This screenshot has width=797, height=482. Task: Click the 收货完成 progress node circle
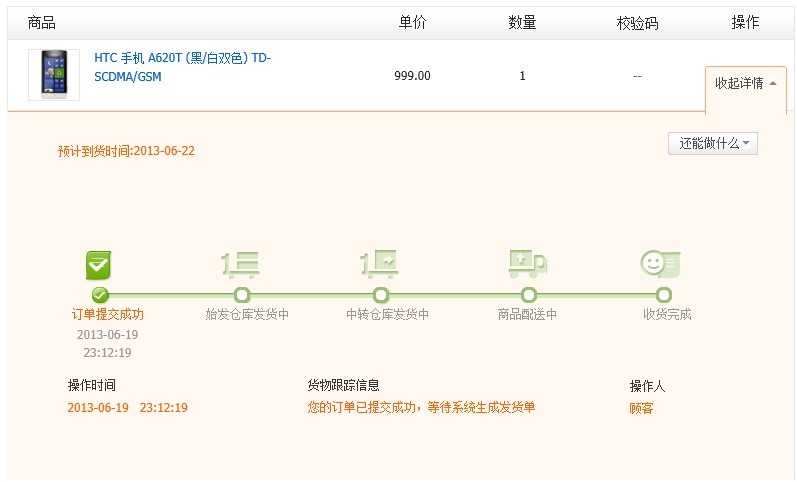pos(663,295)
